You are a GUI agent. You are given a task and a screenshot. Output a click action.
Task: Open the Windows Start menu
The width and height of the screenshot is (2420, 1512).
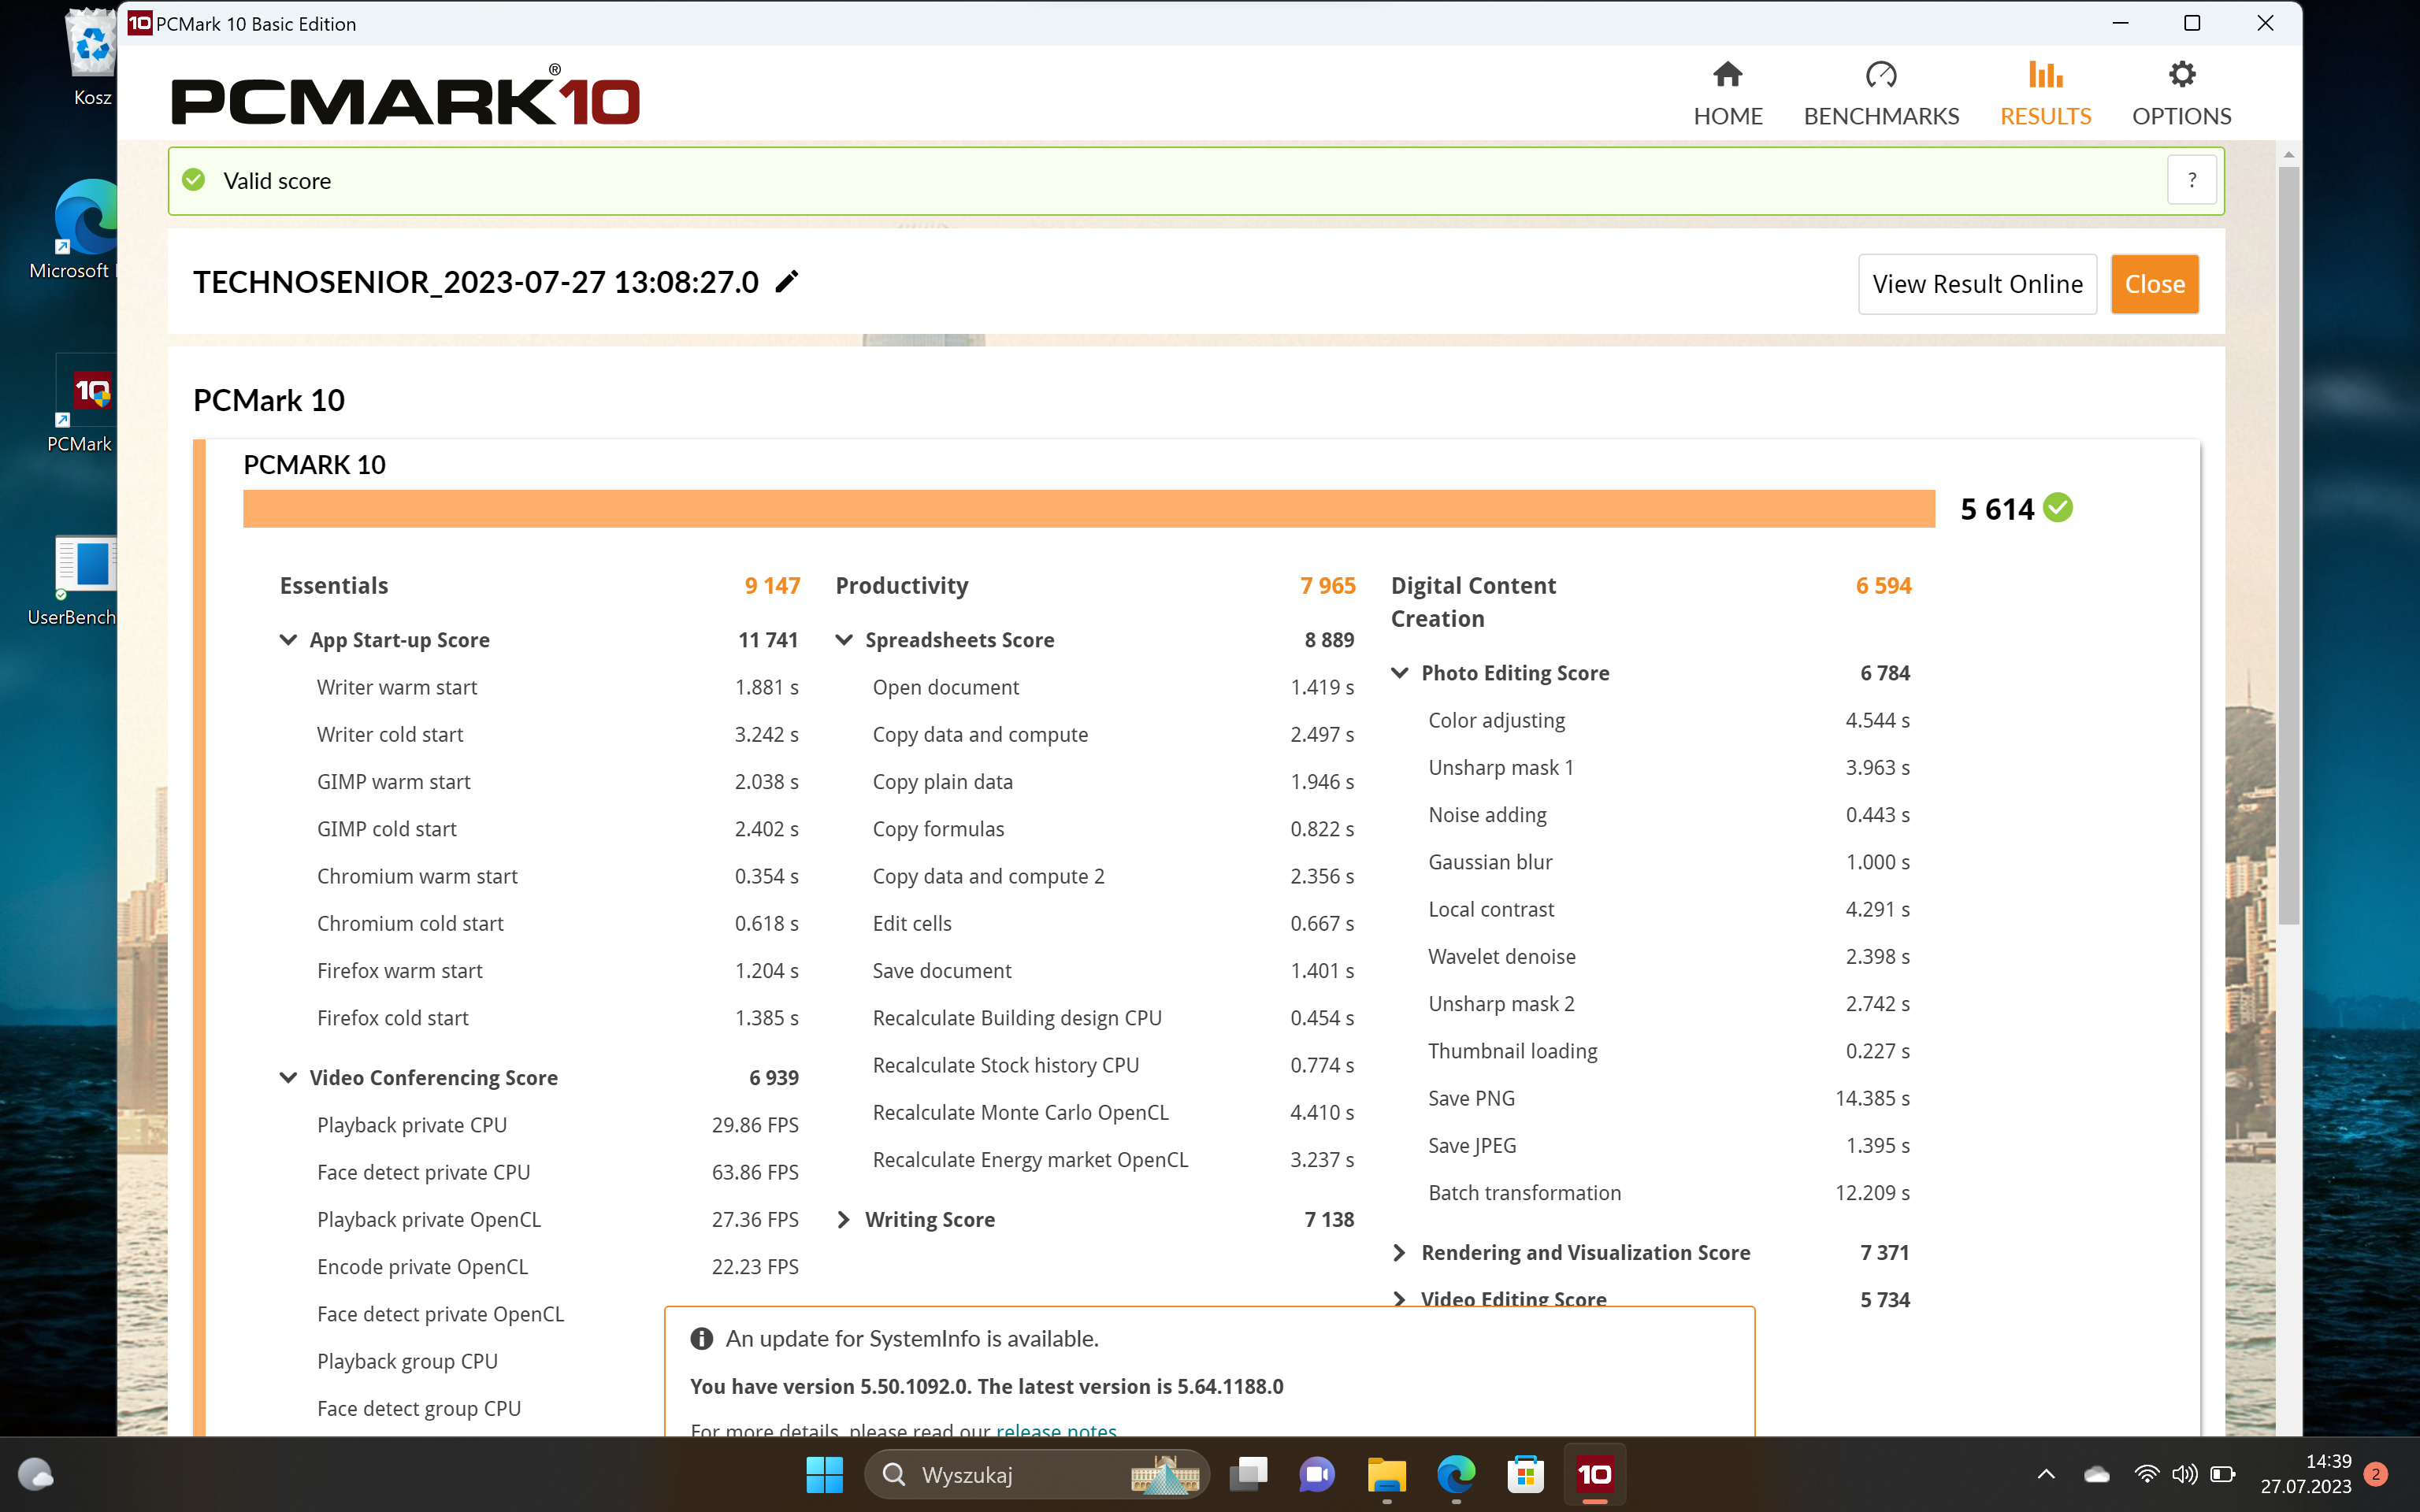click(824, 1474)
